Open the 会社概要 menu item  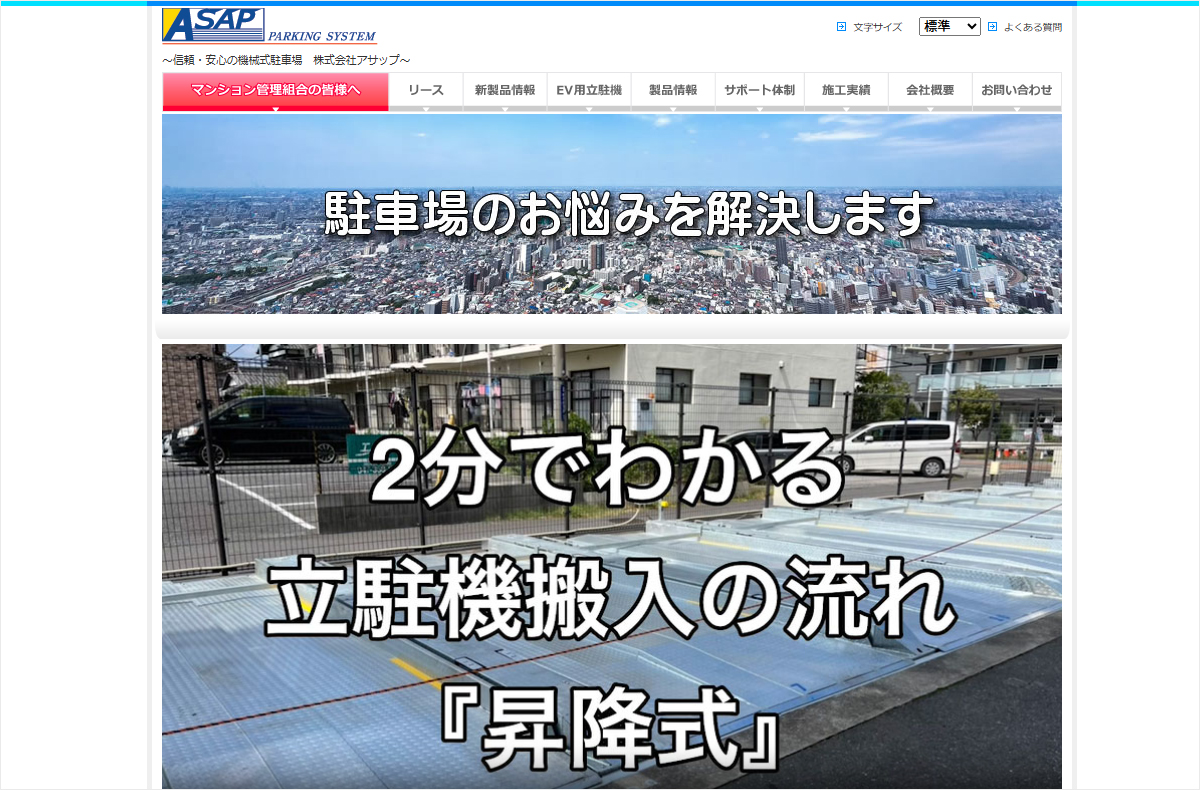(930, 90)
